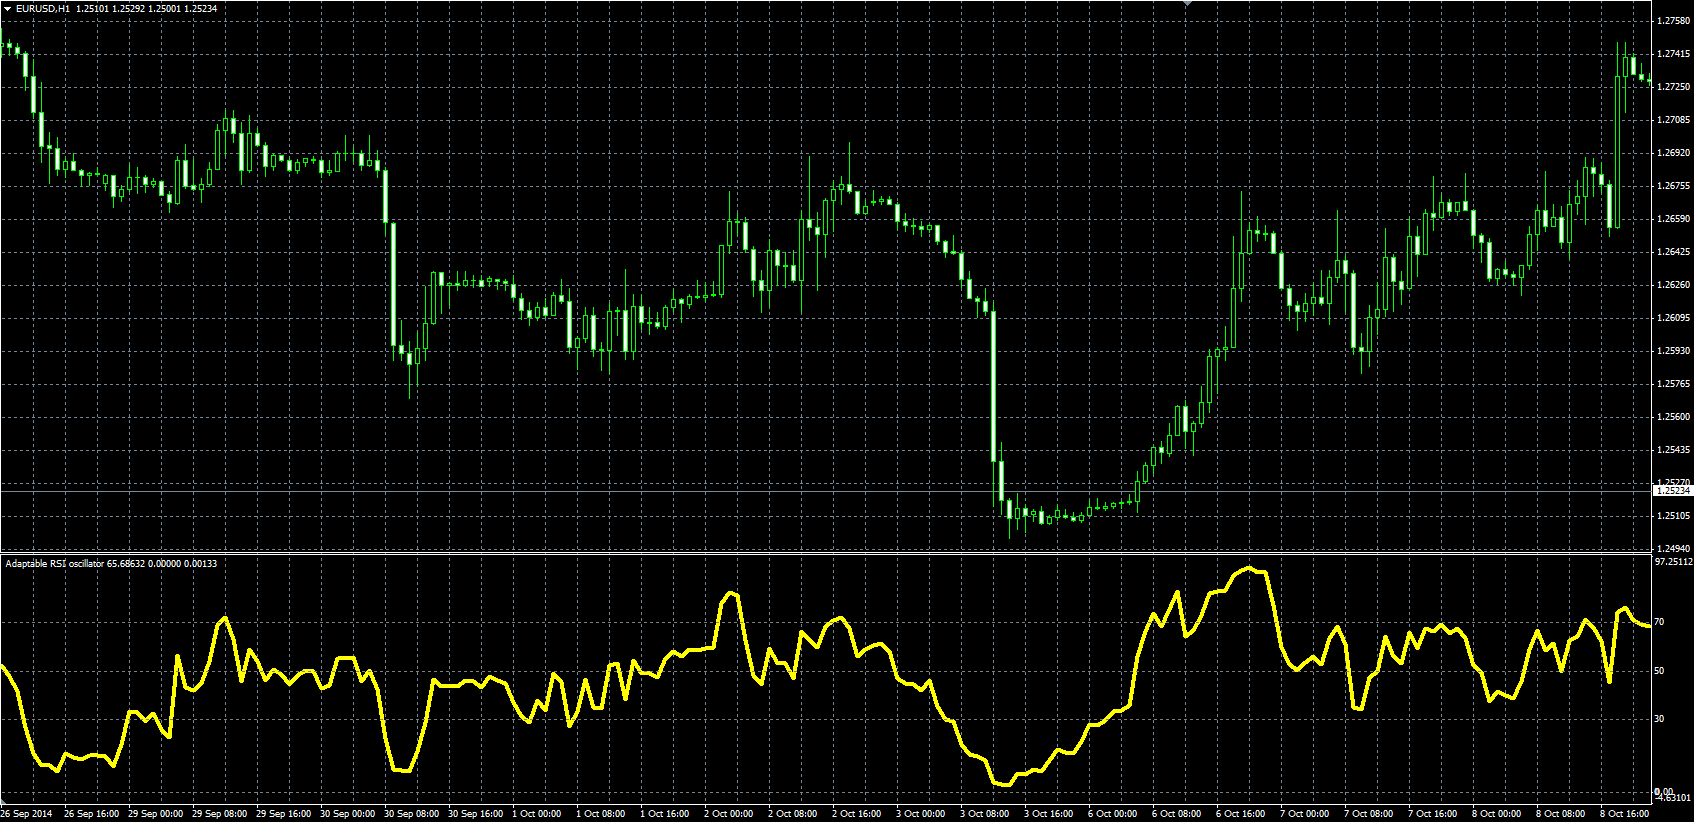Click the highlighted current price label 1.25234

click(x=1672, y=491)
